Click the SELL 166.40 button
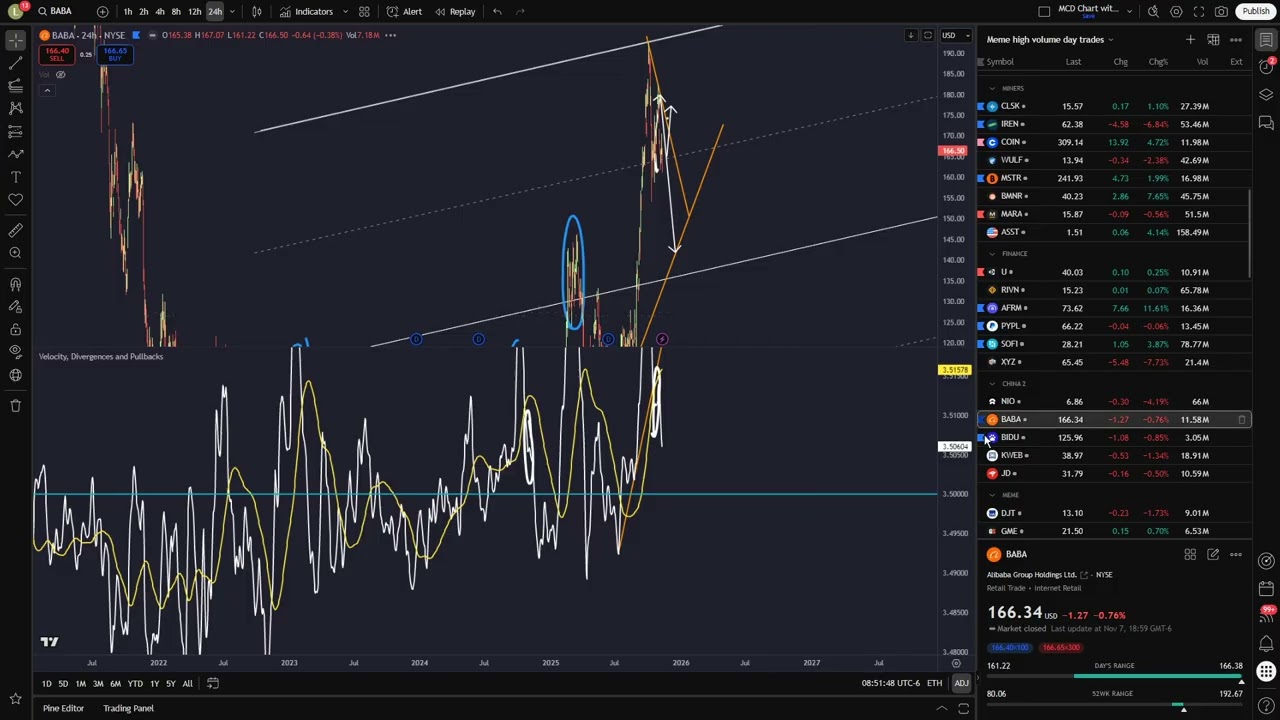This screenshot has width=1280, height=720. (x=57, y=54)
